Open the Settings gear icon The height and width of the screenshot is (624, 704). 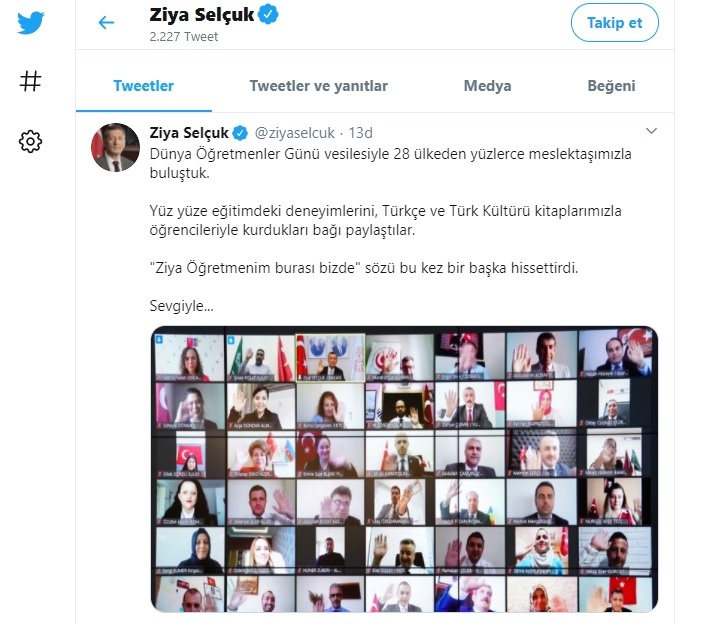coord(31,142)
